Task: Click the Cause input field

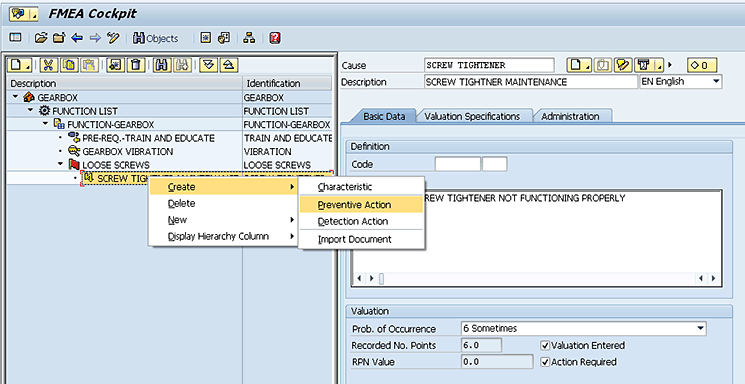Action: pyautogui.click(x=489, y=65)
